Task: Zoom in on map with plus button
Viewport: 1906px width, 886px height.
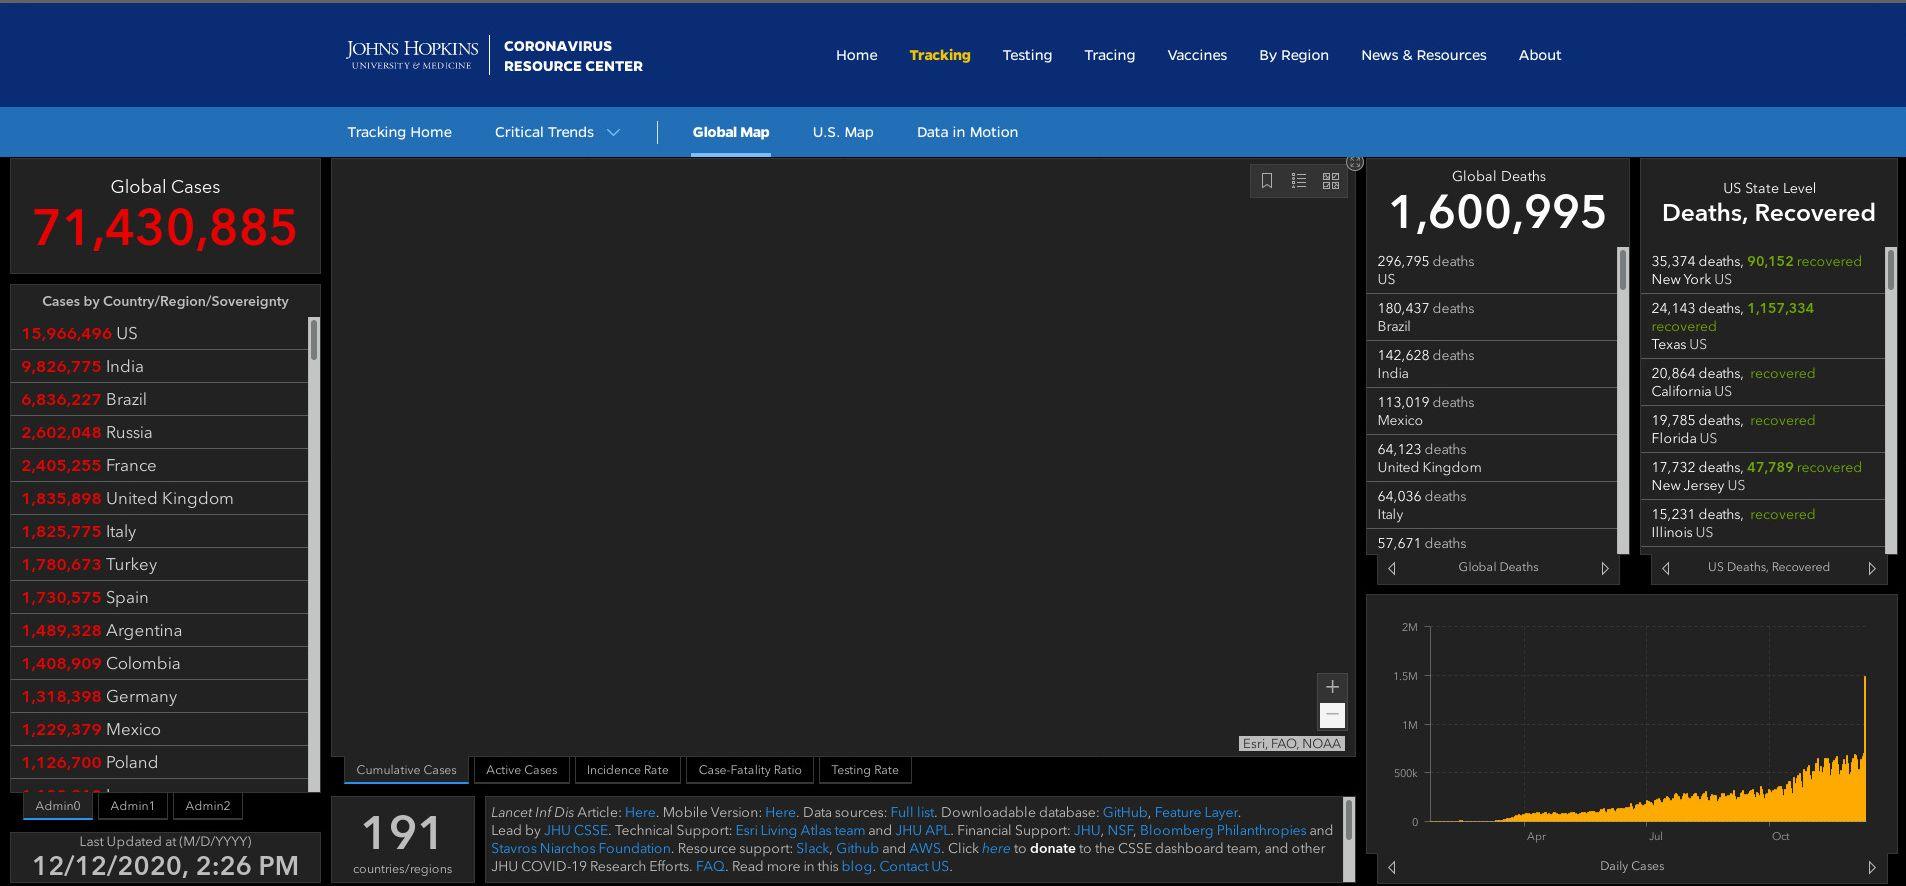Action: [1332, 687]
